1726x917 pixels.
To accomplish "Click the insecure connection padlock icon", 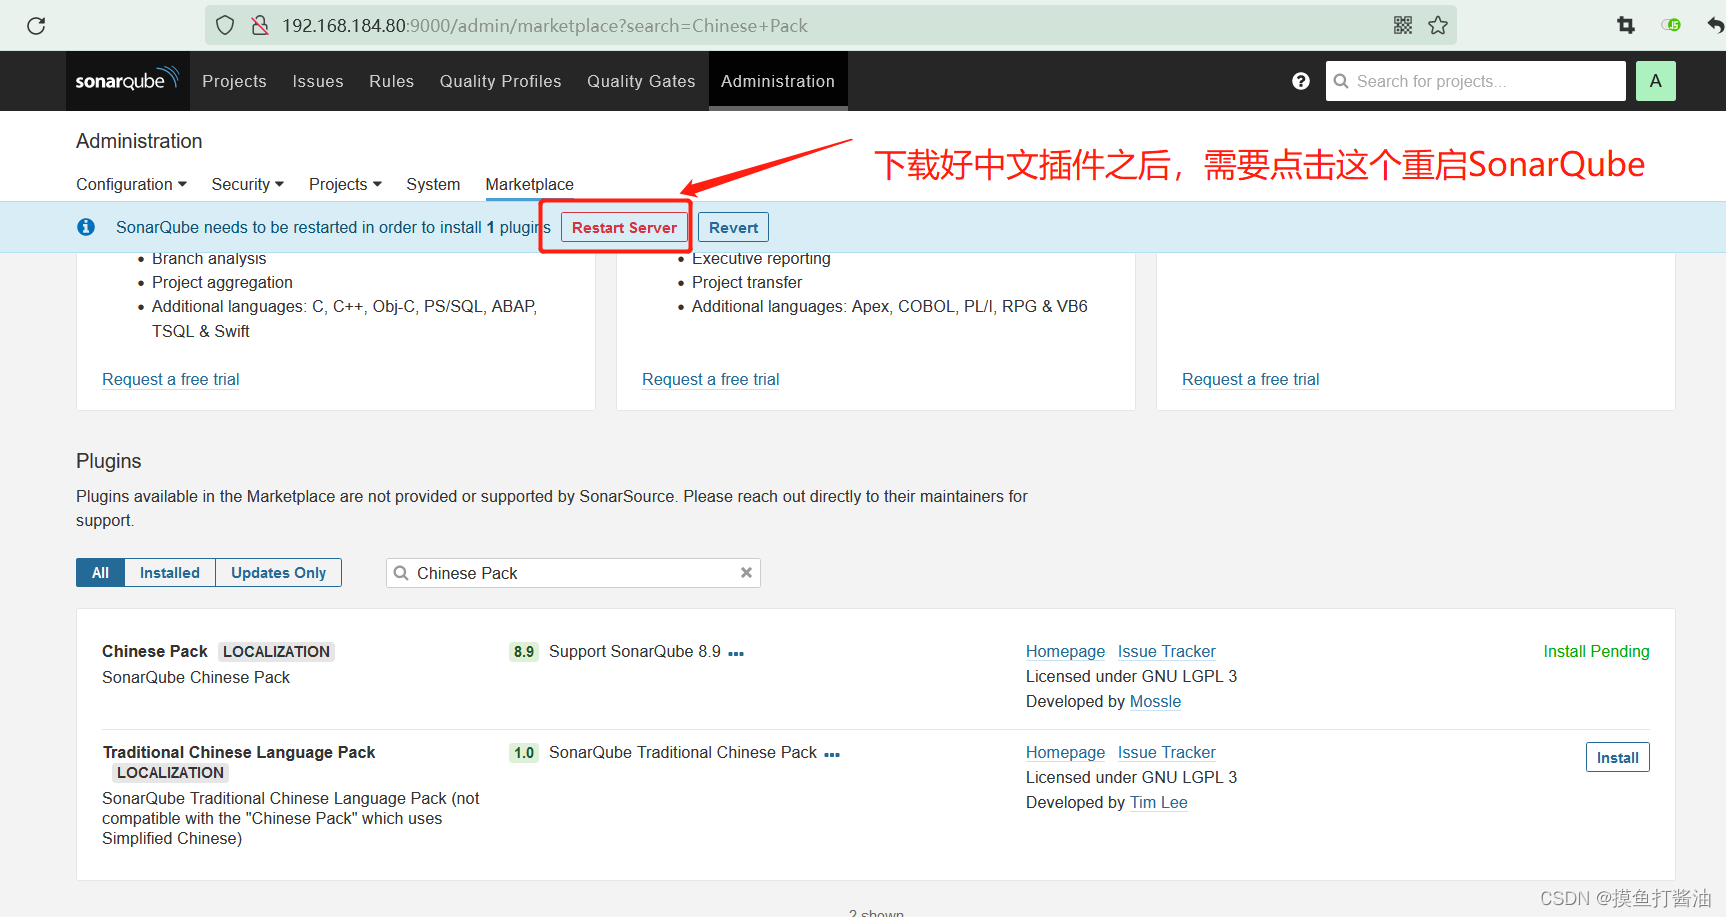I will click(x=260, y=26).
